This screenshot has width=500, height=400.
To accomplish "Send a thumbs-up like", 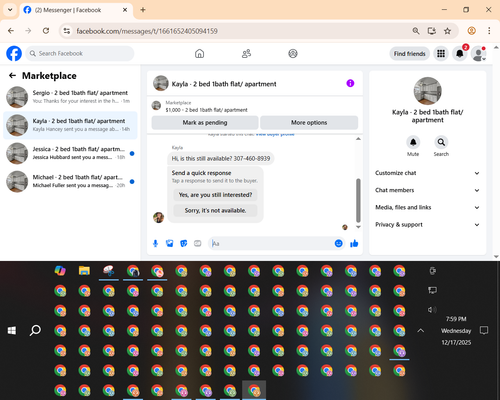I will (x=354, y=244).
